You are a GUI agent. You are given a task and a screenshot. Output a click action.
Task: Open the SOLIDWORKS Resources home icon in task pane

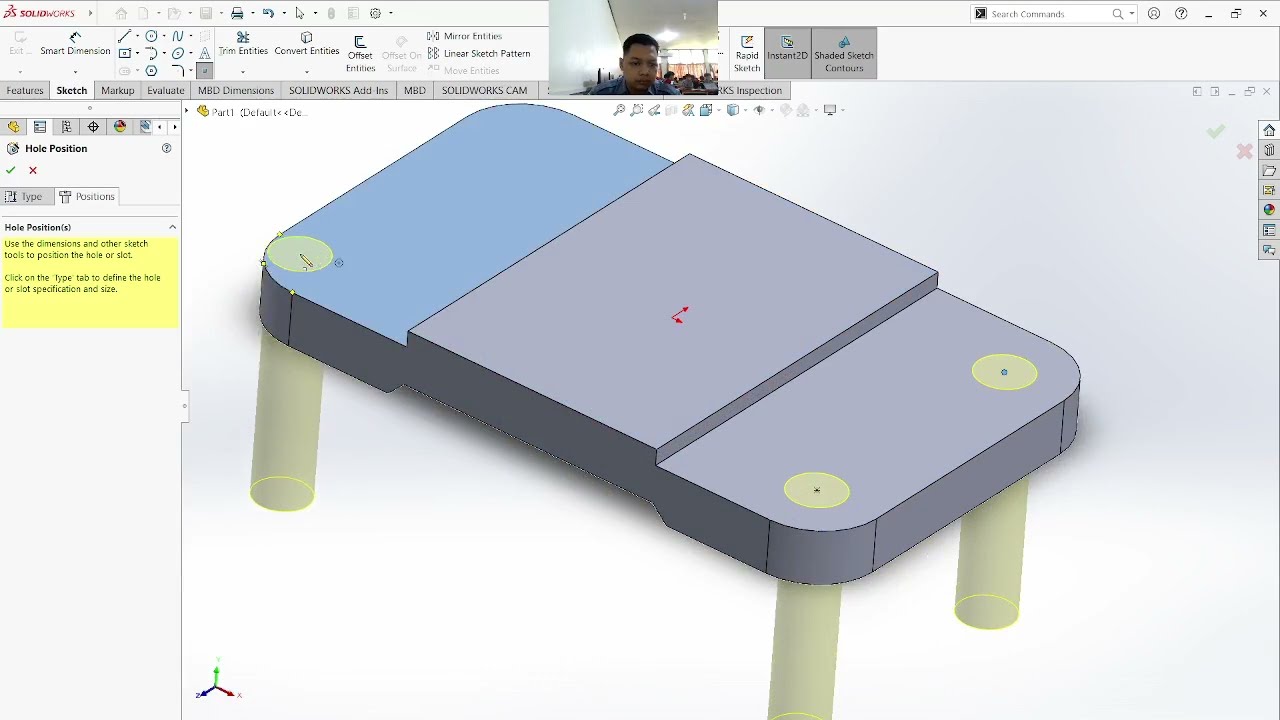[1269, 131]
